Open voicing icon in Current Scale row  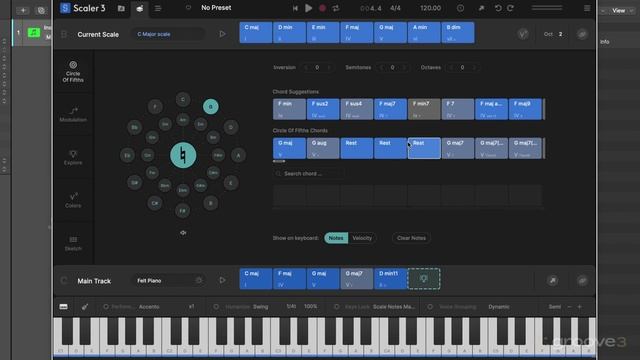(x=523, y=34)
